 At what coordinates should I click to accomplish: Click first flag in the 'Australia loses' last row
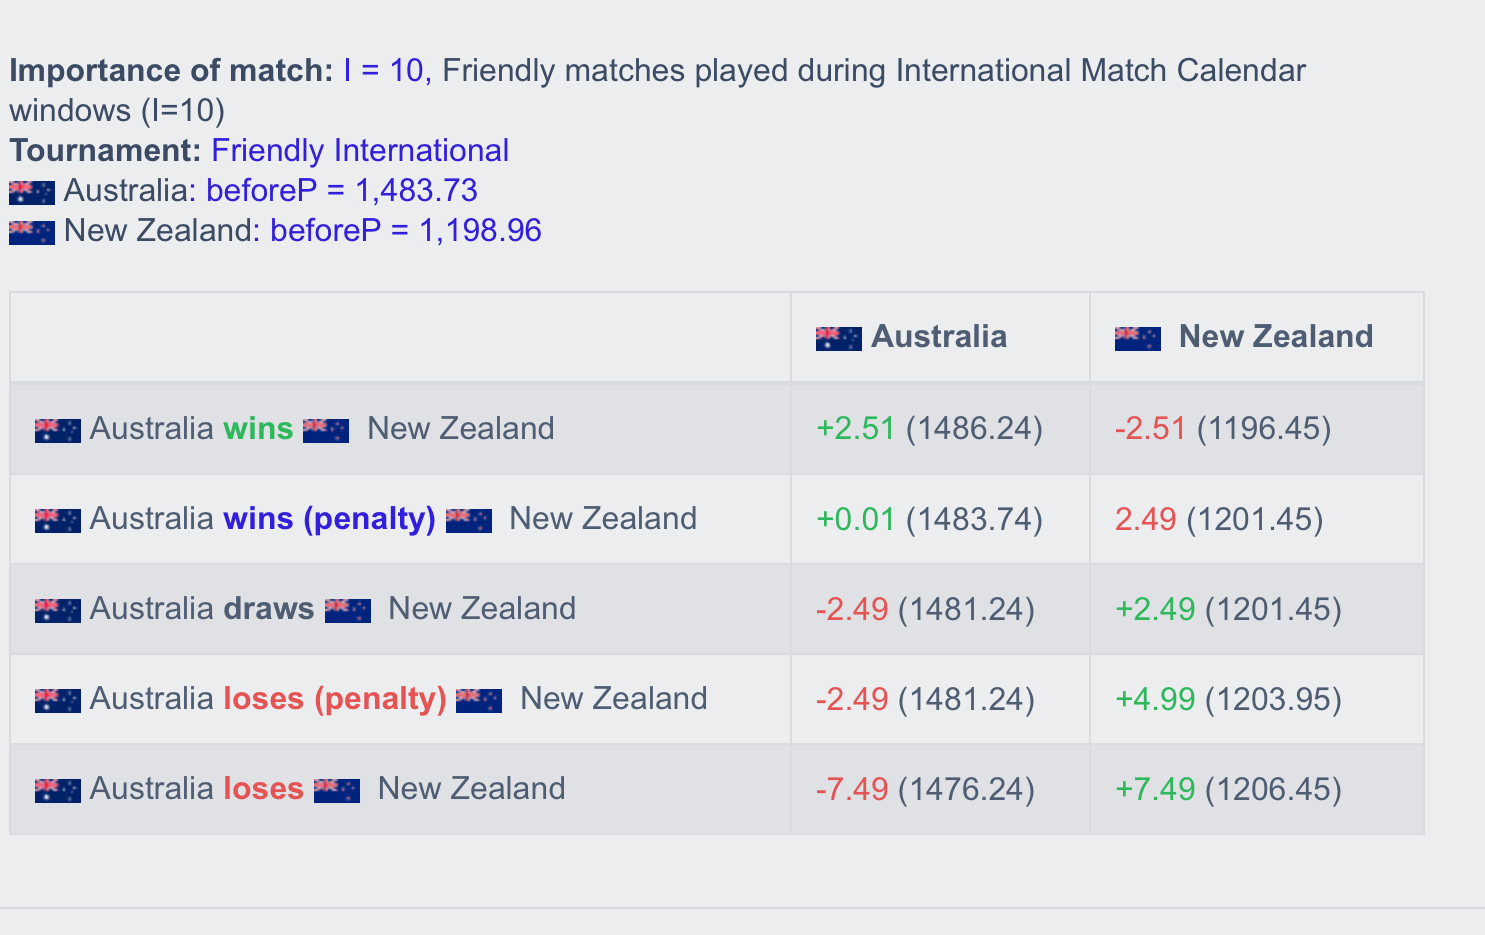(57, 790)
